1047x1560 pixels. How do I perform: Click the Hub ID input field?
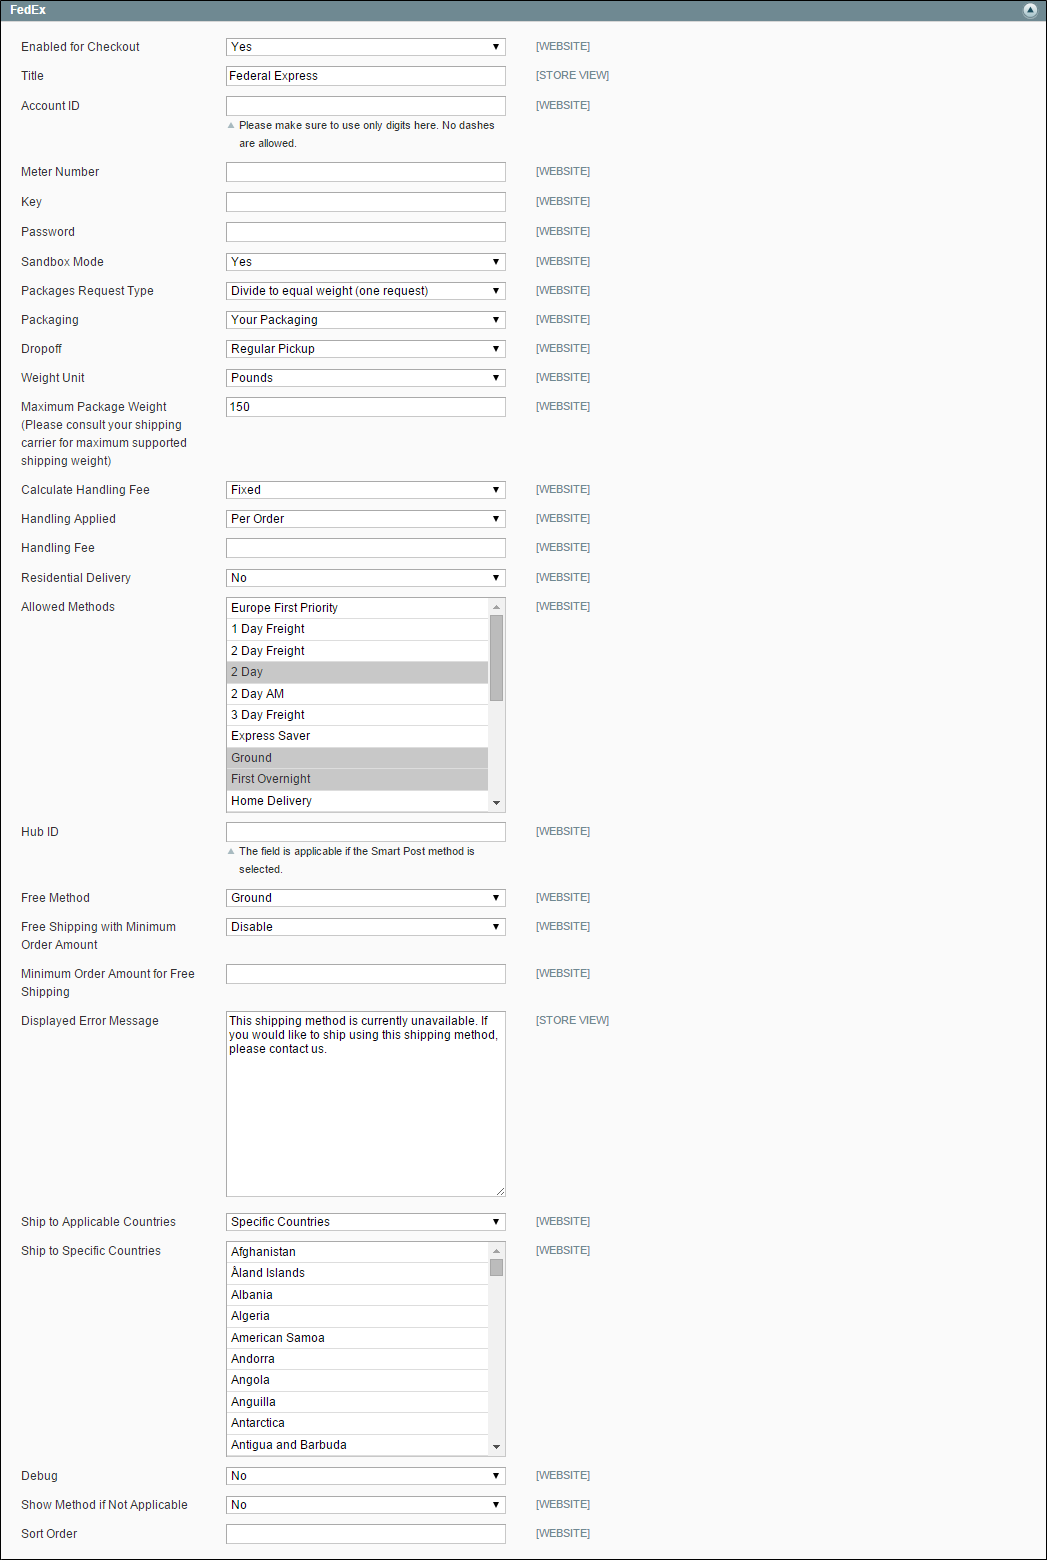coord(366,832)
